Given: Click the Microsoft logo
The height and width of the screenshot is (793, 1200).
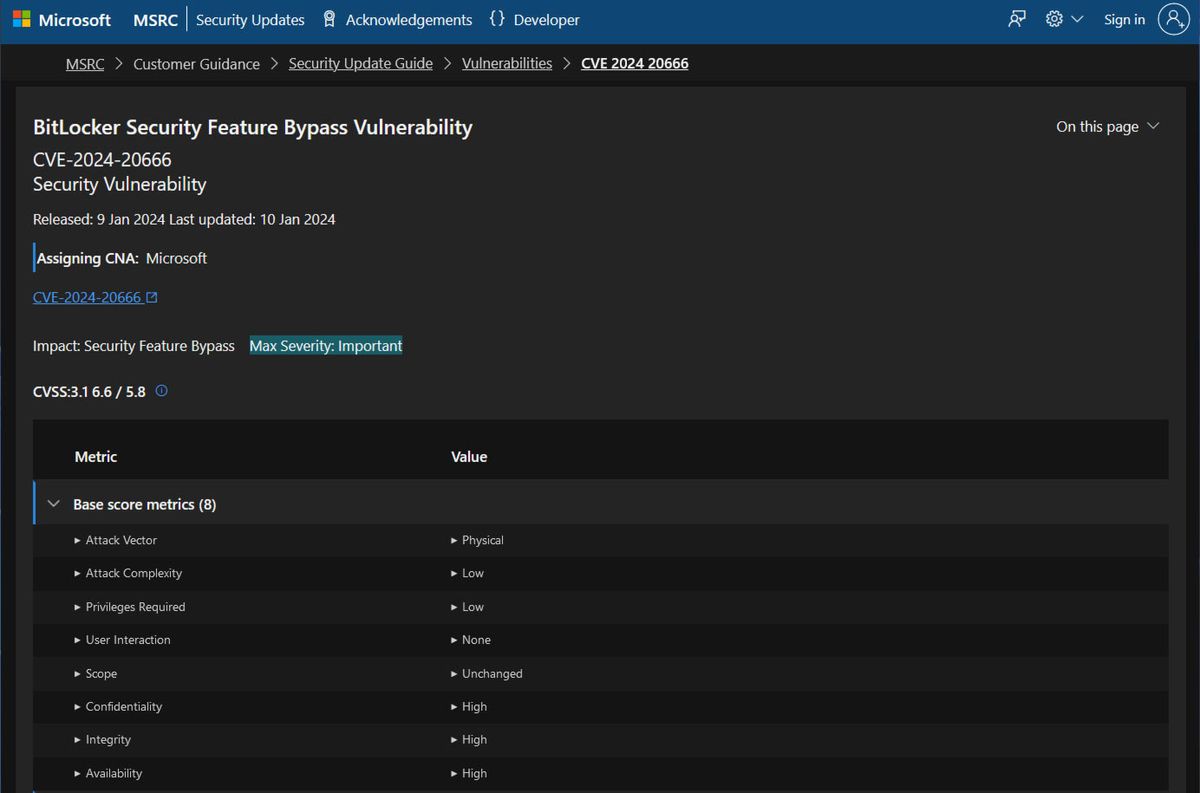Looking at the screenshot, I should tap(60, 18).
